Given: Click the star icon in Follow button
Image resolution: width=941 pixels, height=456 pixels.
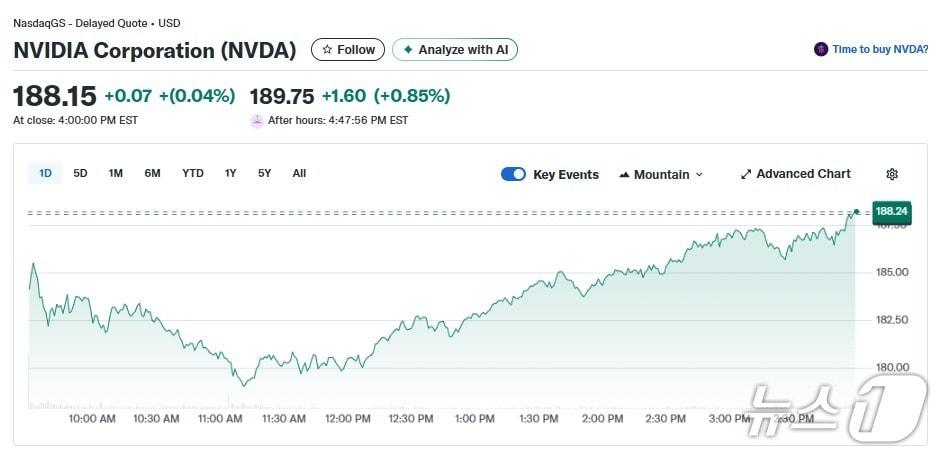Looking at the screenshot, I should tap(327, 50).
